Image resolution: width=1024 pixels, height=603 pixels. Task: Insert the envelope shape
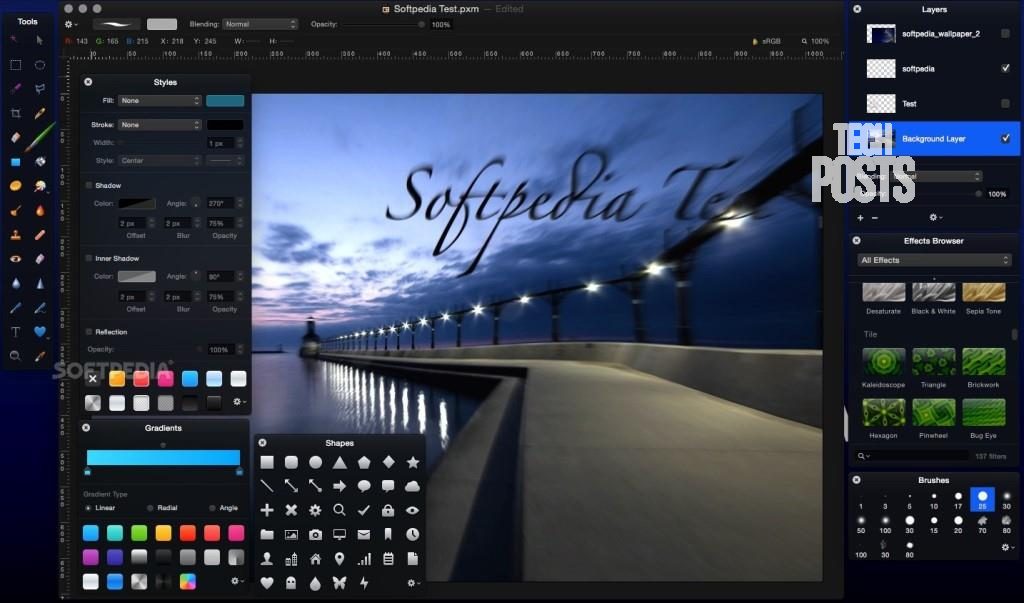pyautogui.click(x=364, y=534)
